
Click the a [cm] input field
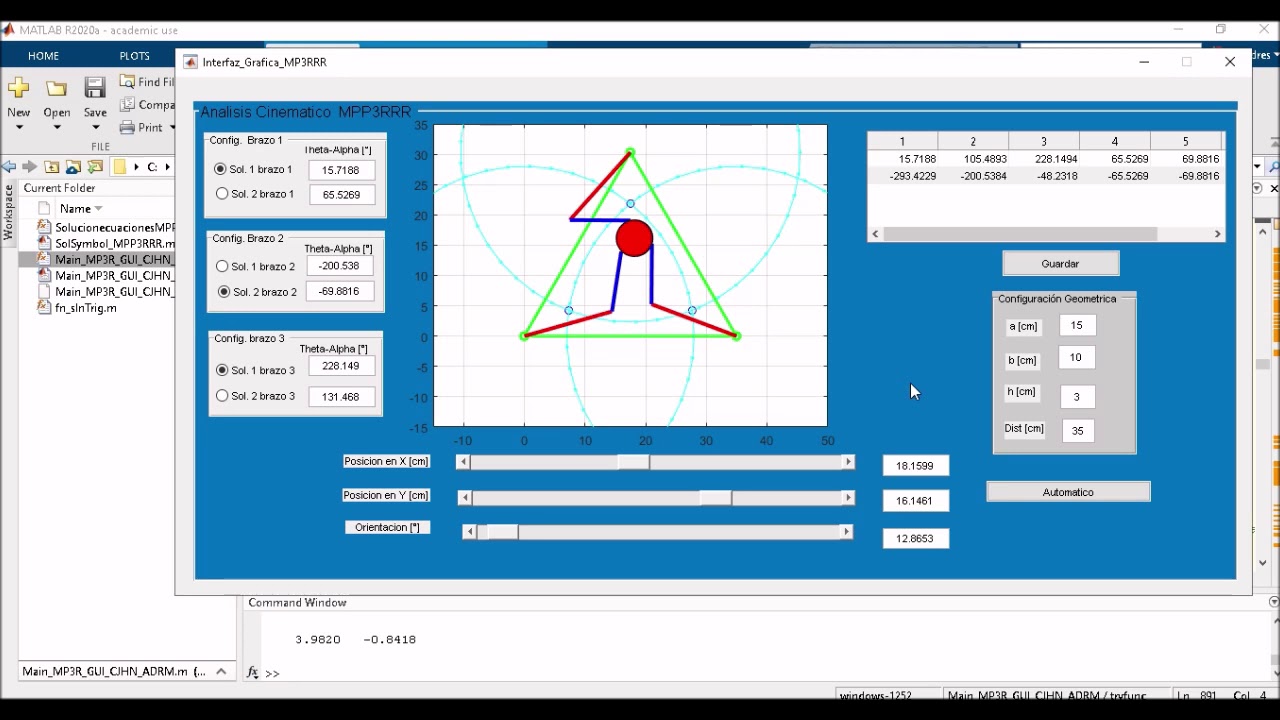tap(1077, 325)
